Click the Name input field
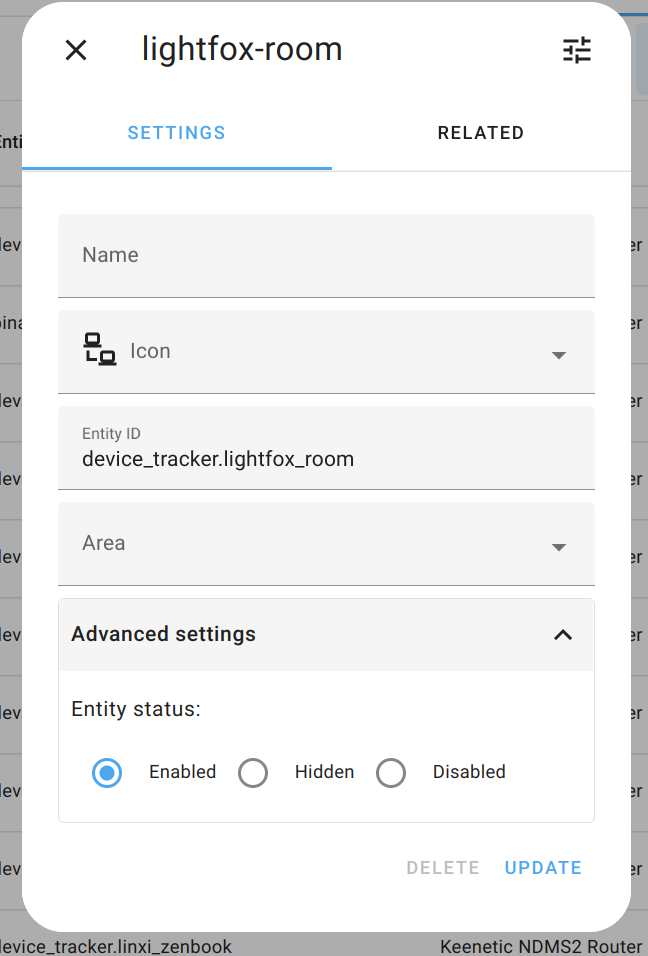Image resolution: width=648 pixels, height=956 pixels. 326,256
